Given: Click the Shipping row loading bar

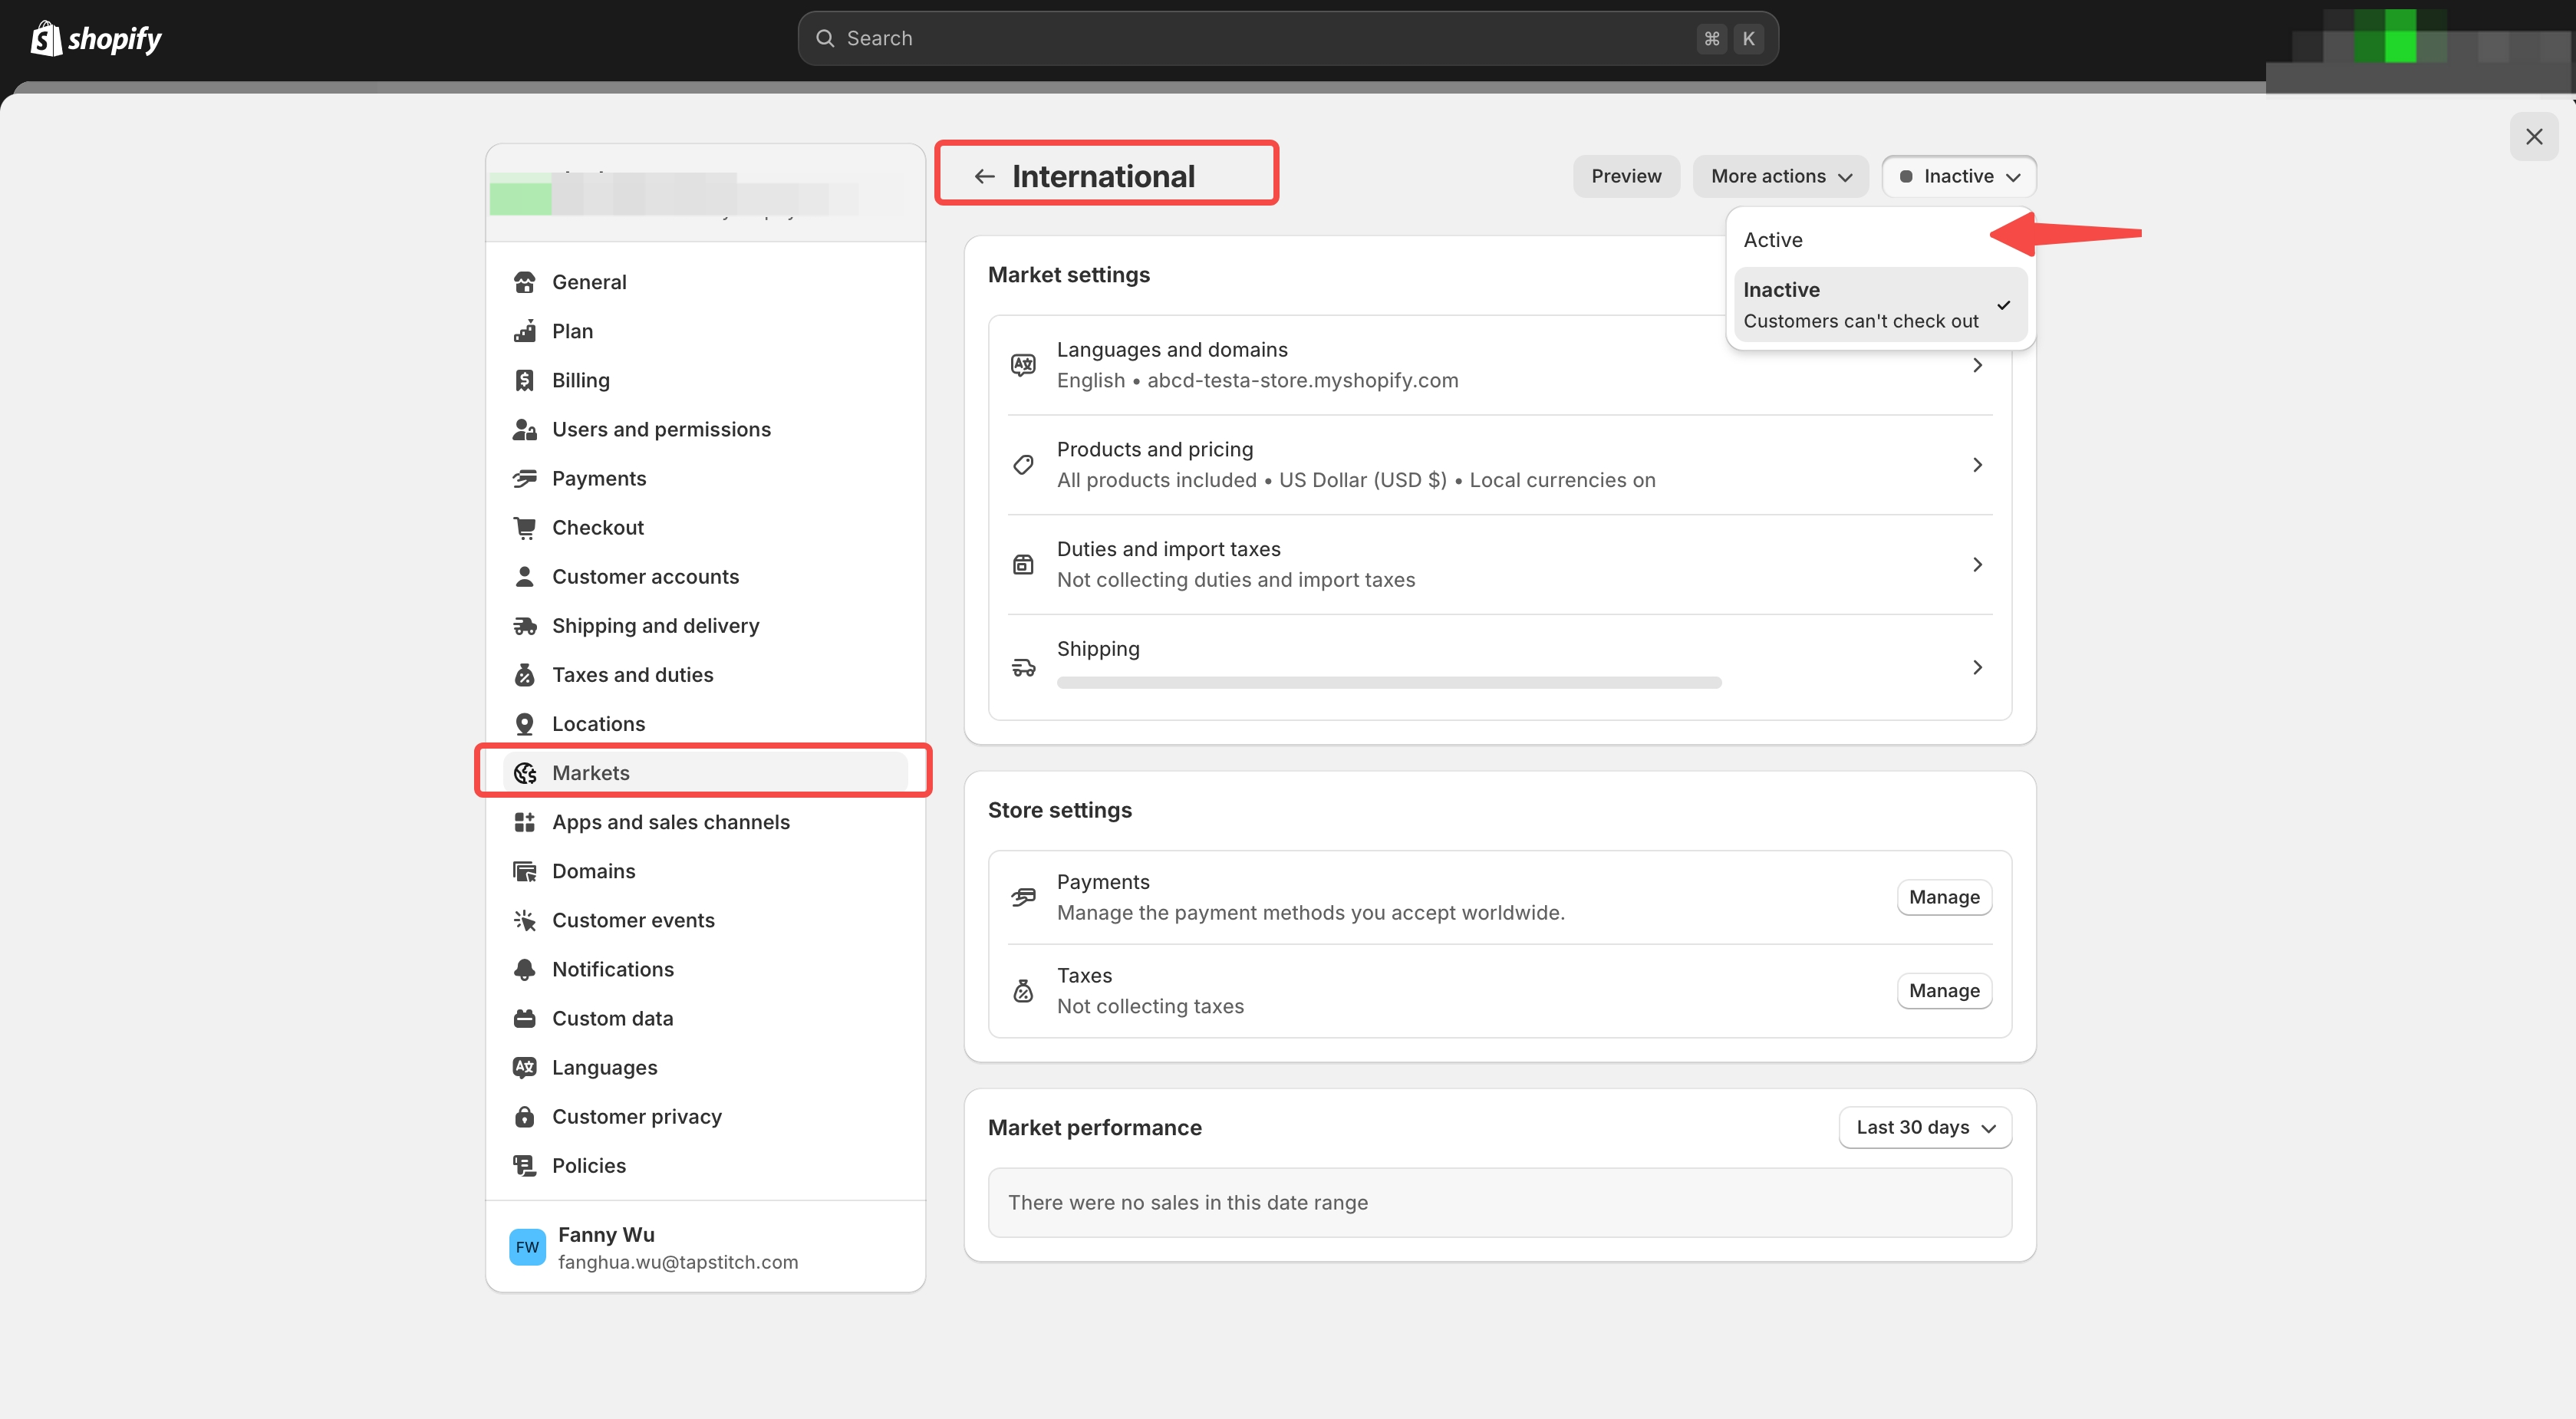Looking at the screenshot, I should [1388, 683].
